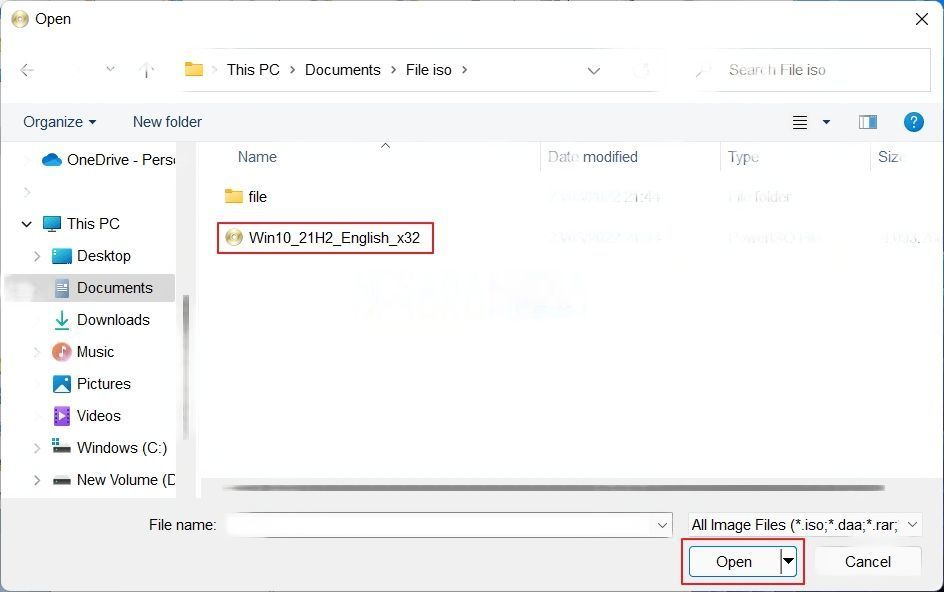Screen dimensions: 944x592
Task: Create a New folder
Action: pos(167,122)
